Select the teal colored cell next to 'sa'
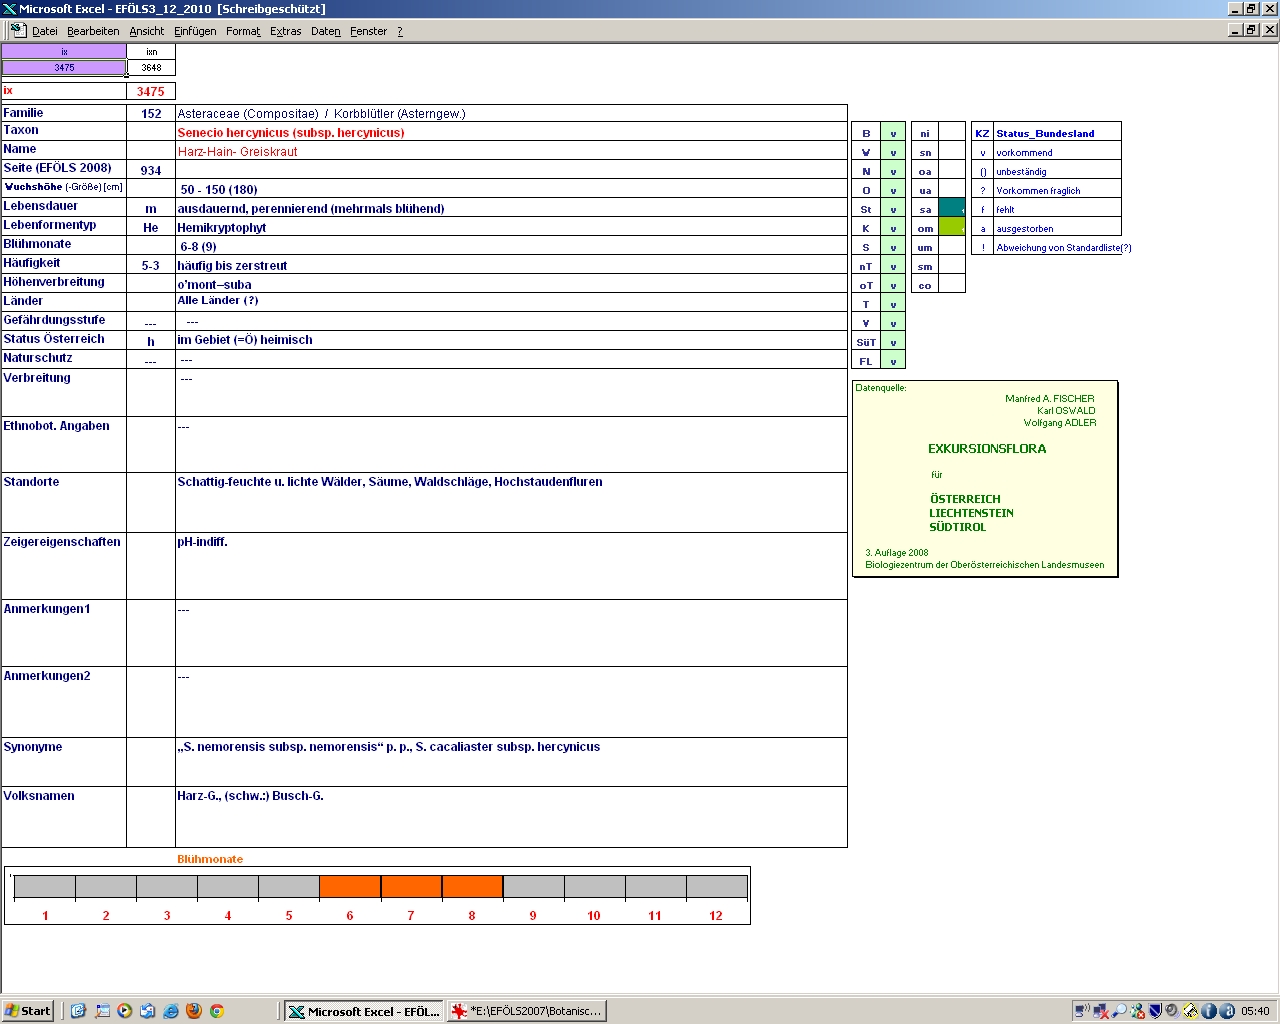1280x1024 pixels. coord(952,208)
